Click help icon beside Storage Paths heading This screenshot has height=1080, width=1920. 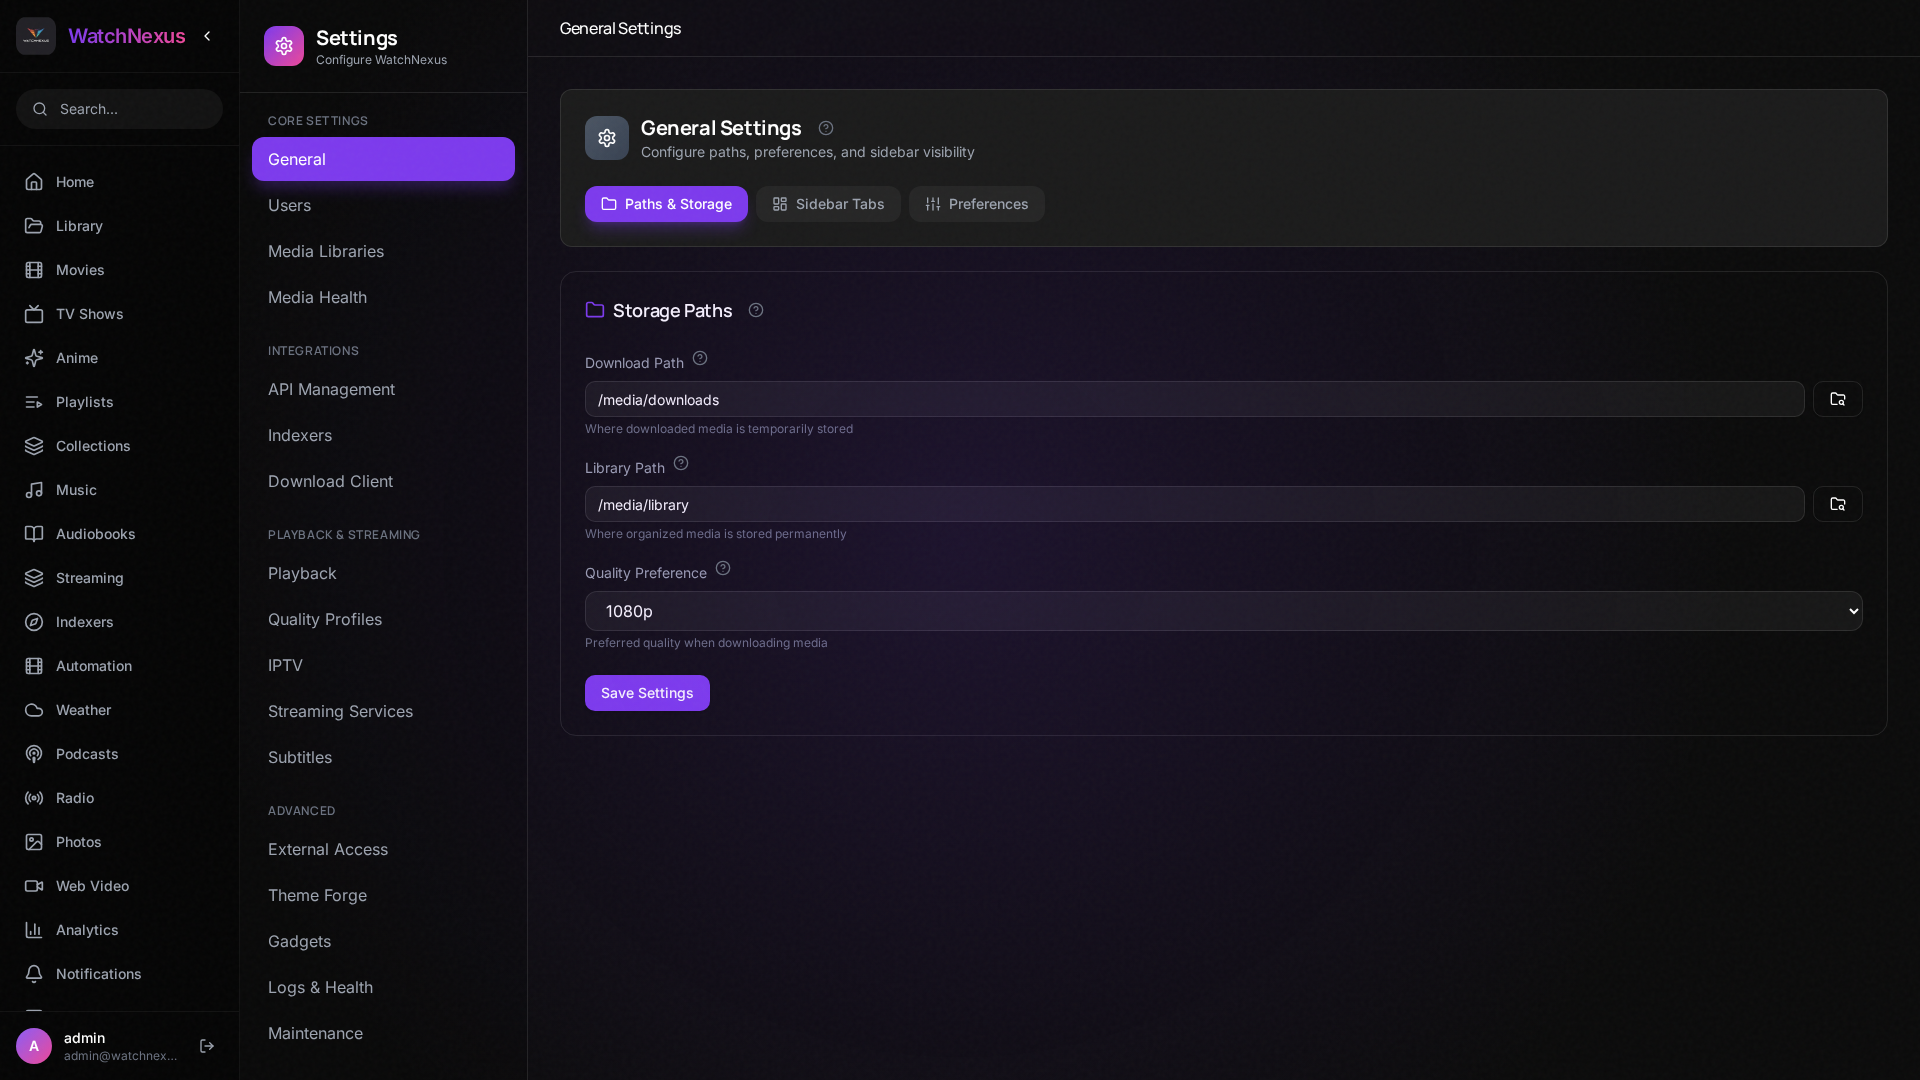coord(756,311)
